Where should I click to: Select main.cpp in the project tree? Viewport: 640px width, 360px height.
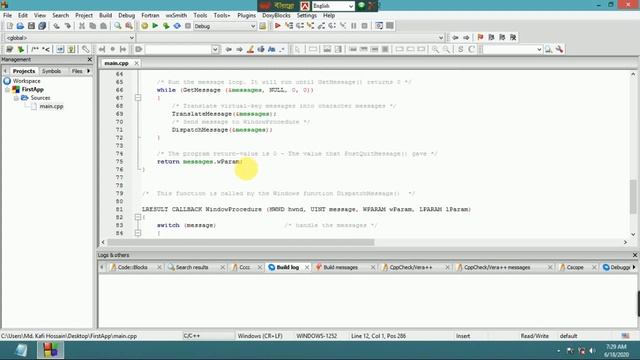coord(51,106)
